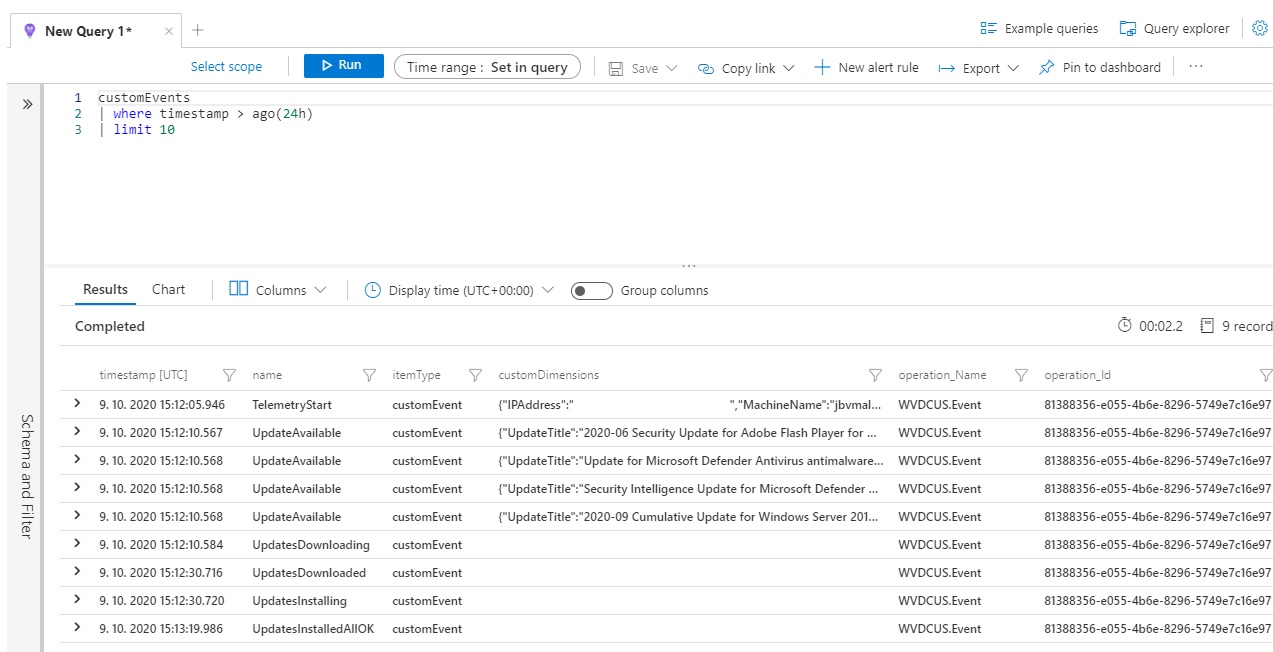Switch to the Chart tab
Viewport: 1273px width, 652px height.
tap(168, 290)
